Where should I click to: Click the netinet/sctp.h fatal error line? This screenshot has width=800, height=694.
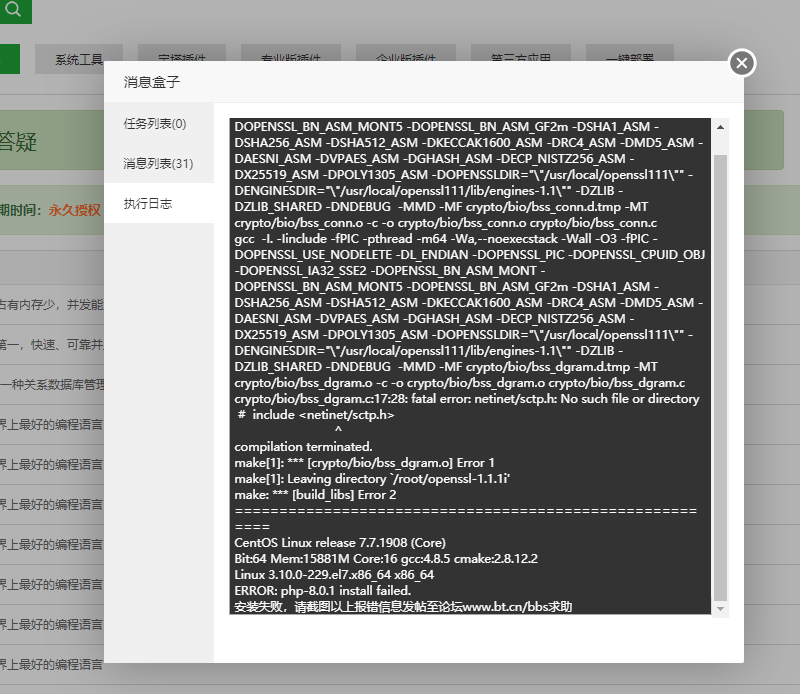tap(466, 399)
